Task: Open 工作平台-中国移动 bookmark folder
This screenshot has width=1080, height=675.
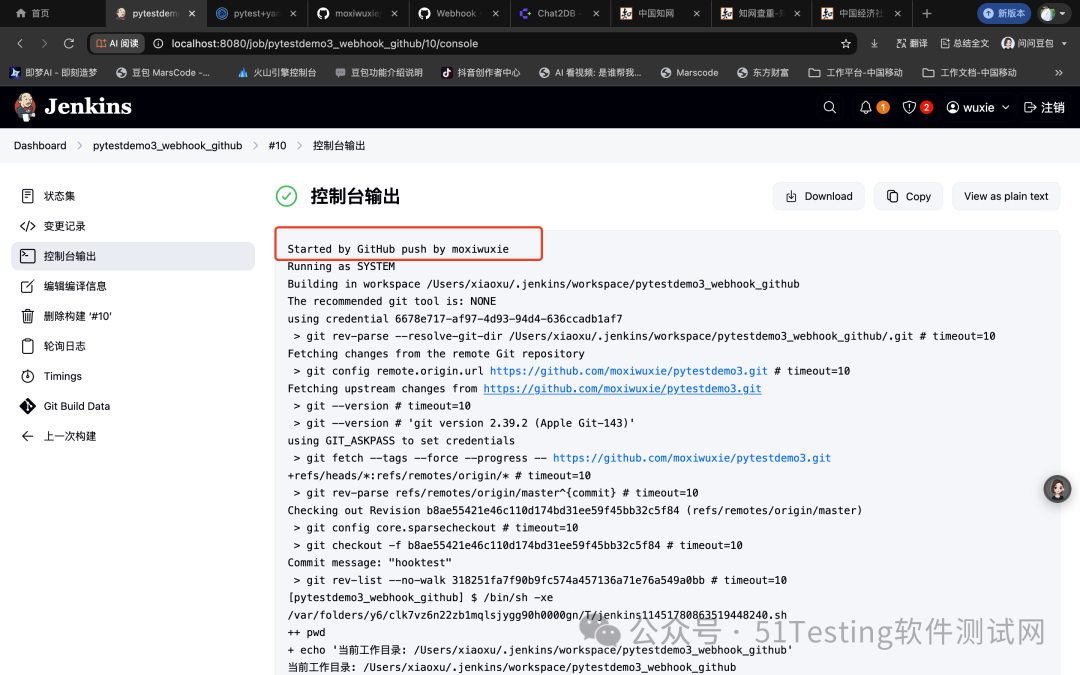Action: (x=855, y=72)
